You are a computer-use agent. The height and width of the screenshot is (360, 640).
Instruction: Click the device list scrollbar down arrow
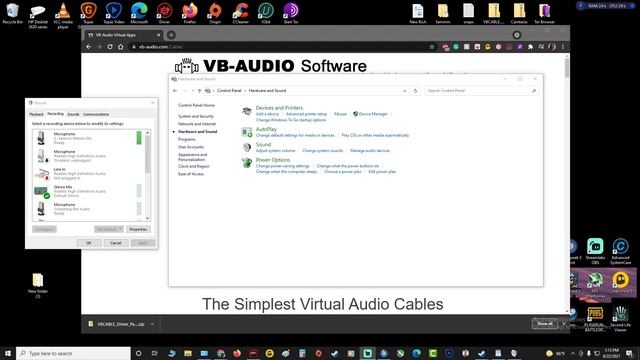click(148, 218)
